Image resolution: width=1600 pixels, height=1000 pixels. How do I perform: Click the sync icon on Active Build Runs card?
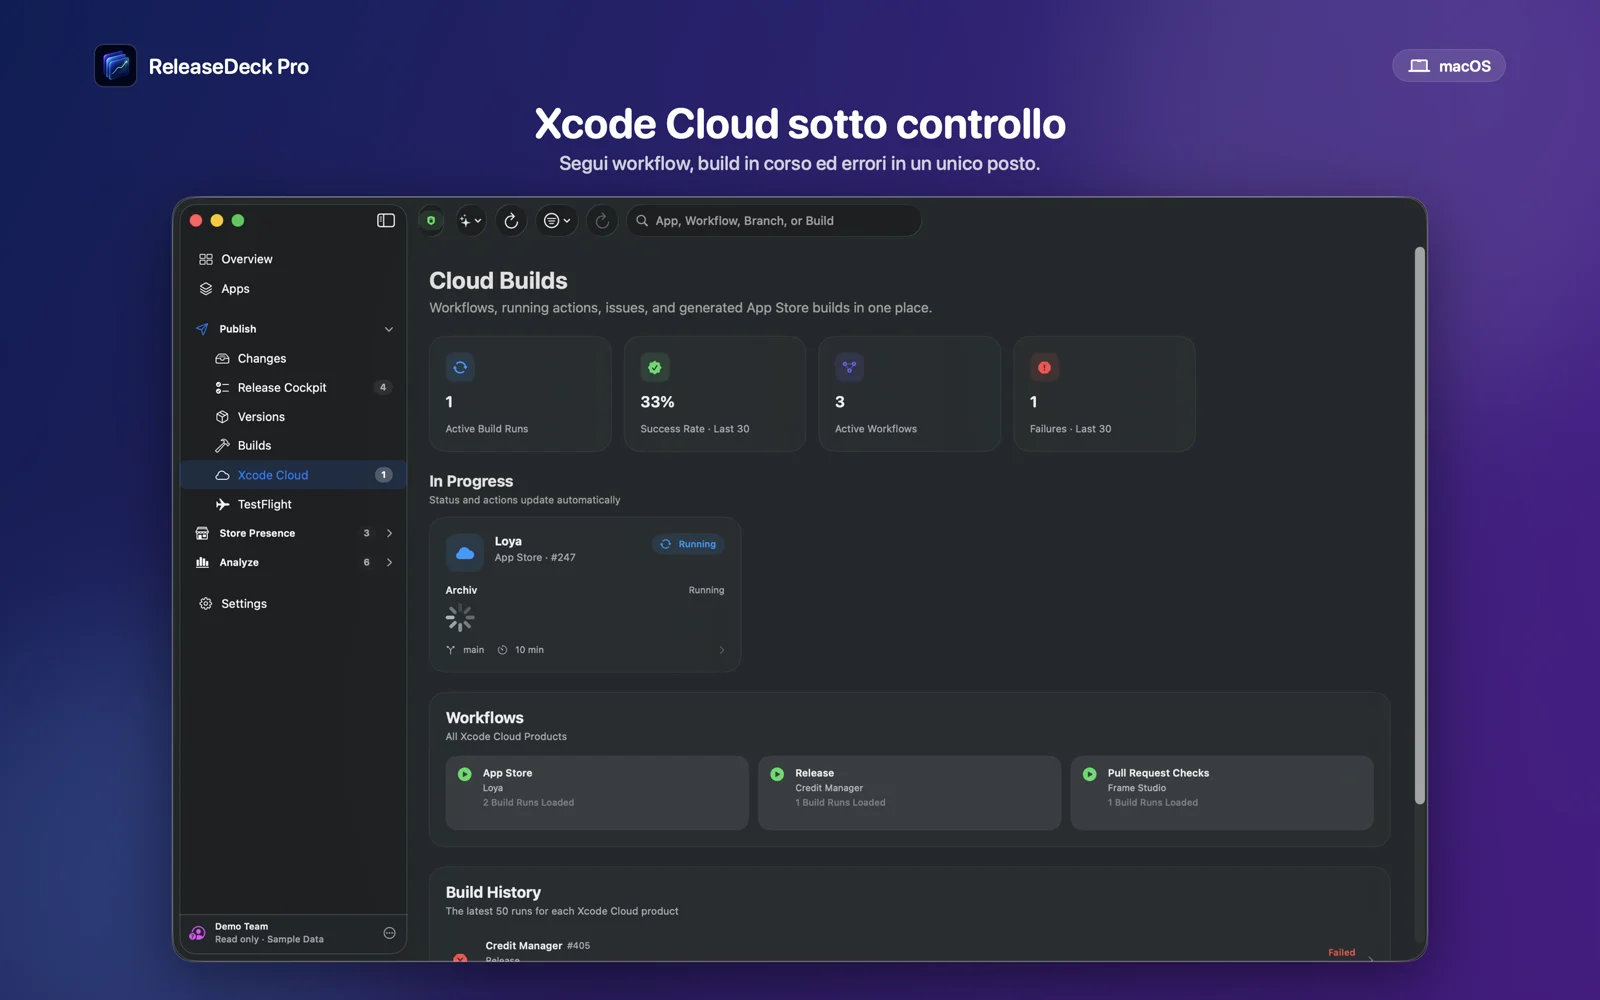click(x=460, y=367)
